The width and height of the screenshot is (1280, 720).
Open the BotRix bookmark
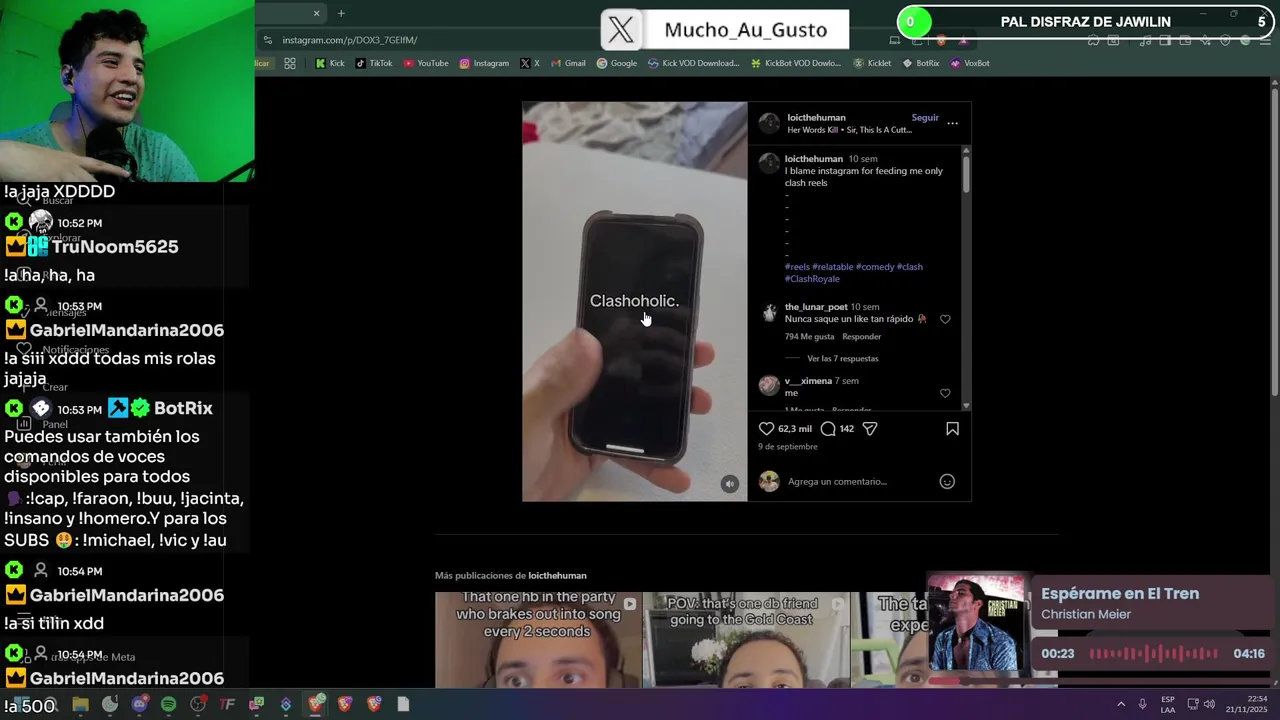tap(921, 63)
